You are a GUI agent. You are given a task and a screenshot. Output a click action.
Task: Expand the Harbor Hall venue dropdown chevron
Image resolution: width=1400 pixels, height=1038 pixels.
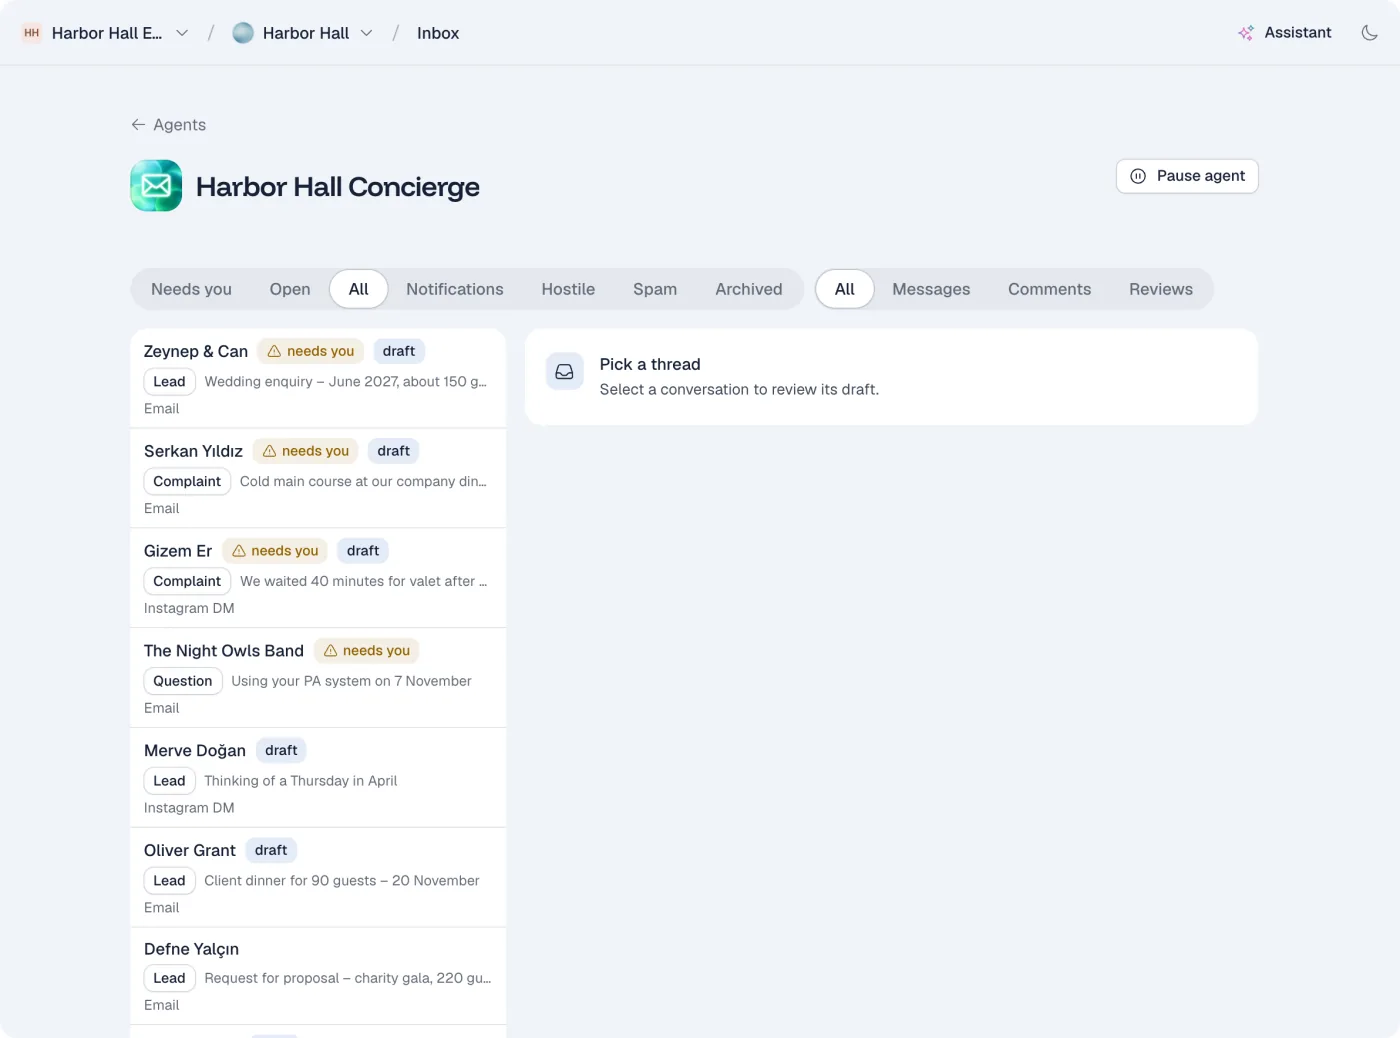pyautogui.click(x=367, y=33)
